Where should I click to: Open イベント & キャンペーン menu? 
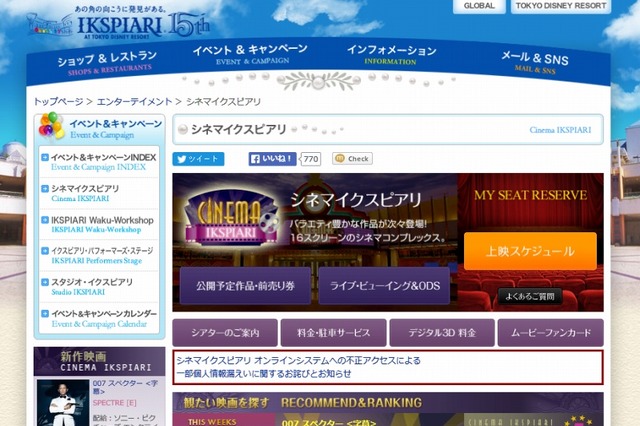(x=250, y=55)
